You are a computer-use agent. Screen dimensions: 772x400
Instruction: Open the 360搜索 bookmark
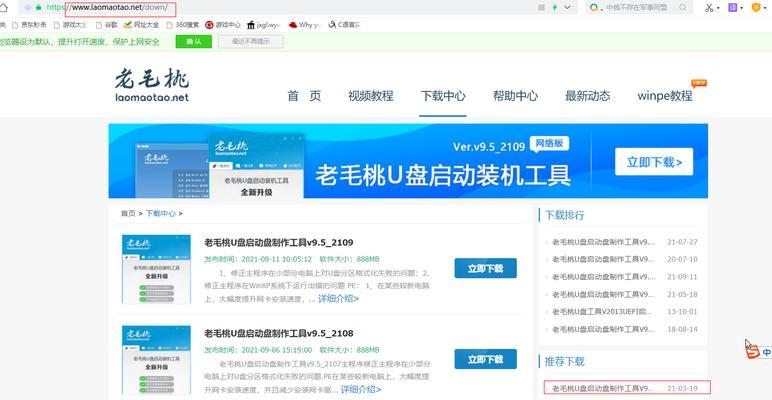pyautogui.click(x=182, y=25)
